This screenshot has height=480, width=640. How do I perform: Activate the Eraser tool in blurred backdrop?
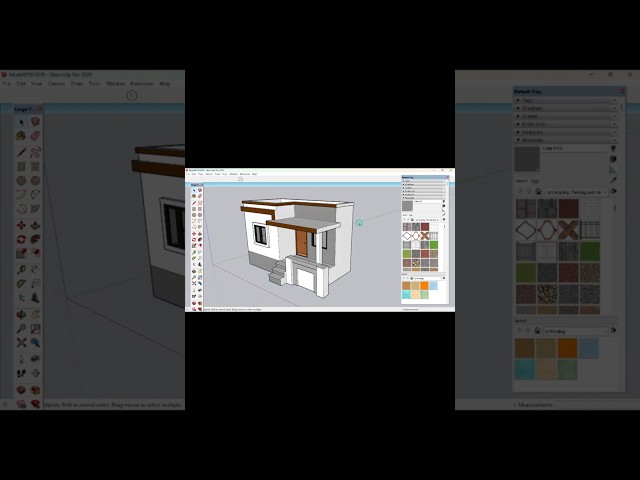[36, 136]
